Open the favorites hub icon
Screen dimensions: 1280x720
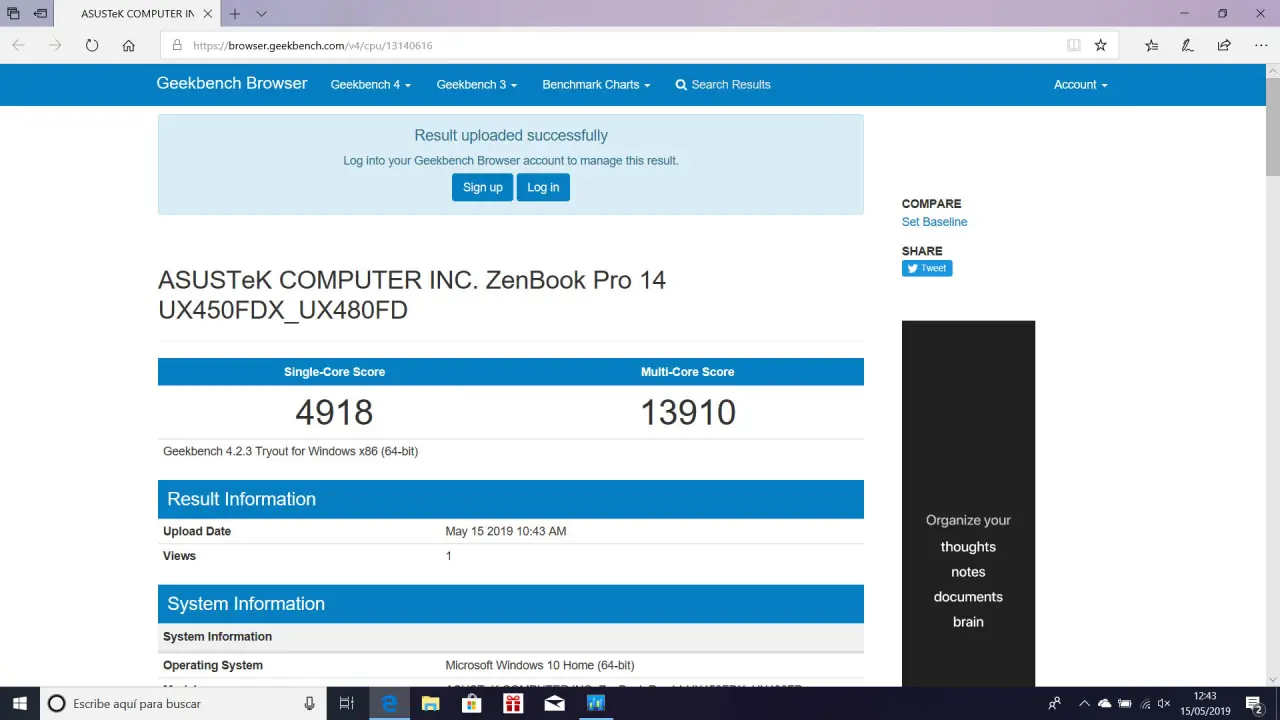[x=1151, y=45]
